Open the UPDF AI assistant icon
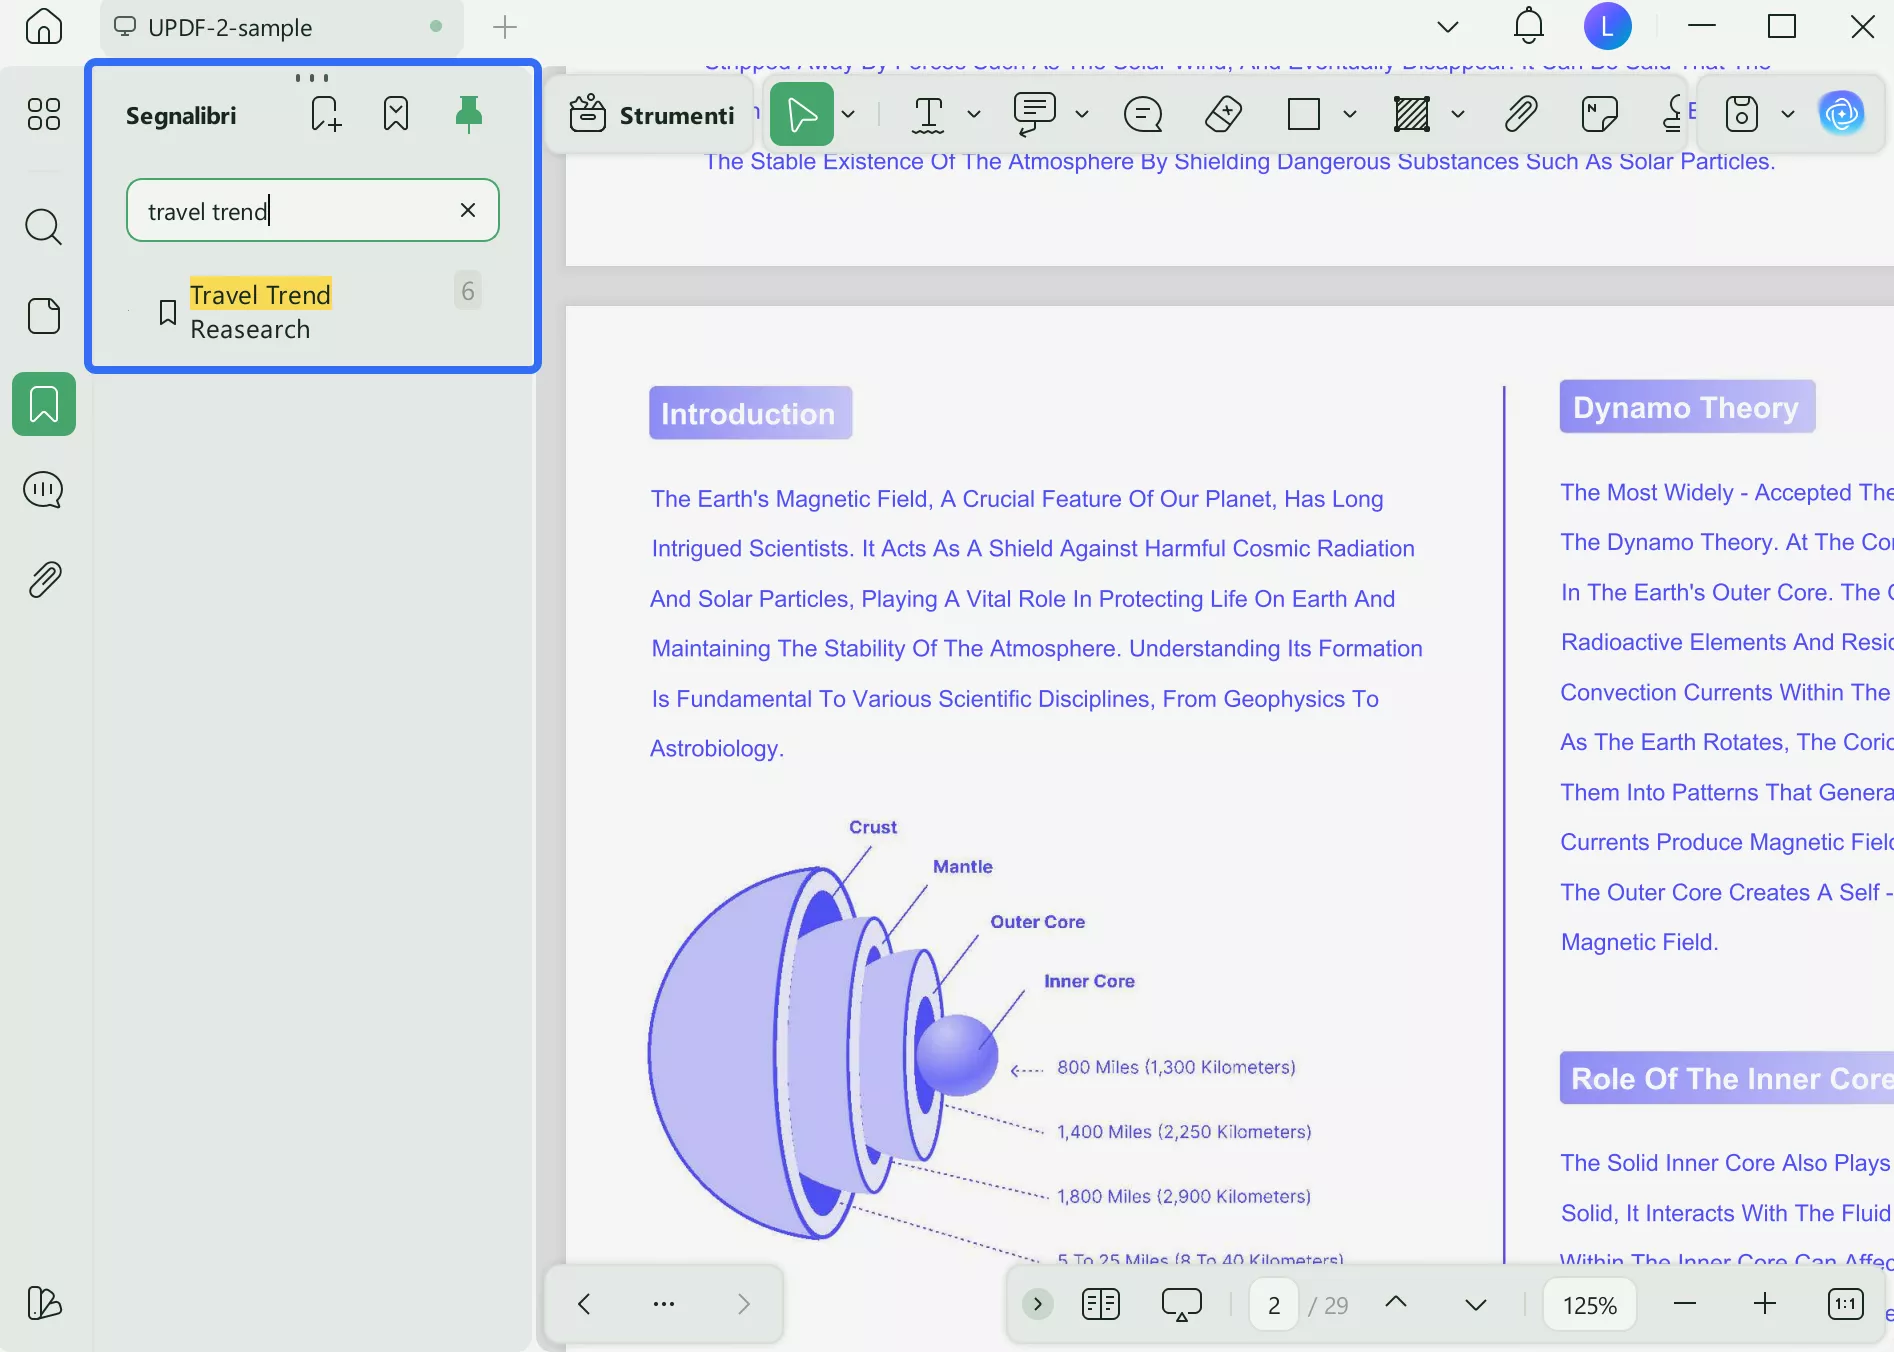 (x=1841, y=114)
